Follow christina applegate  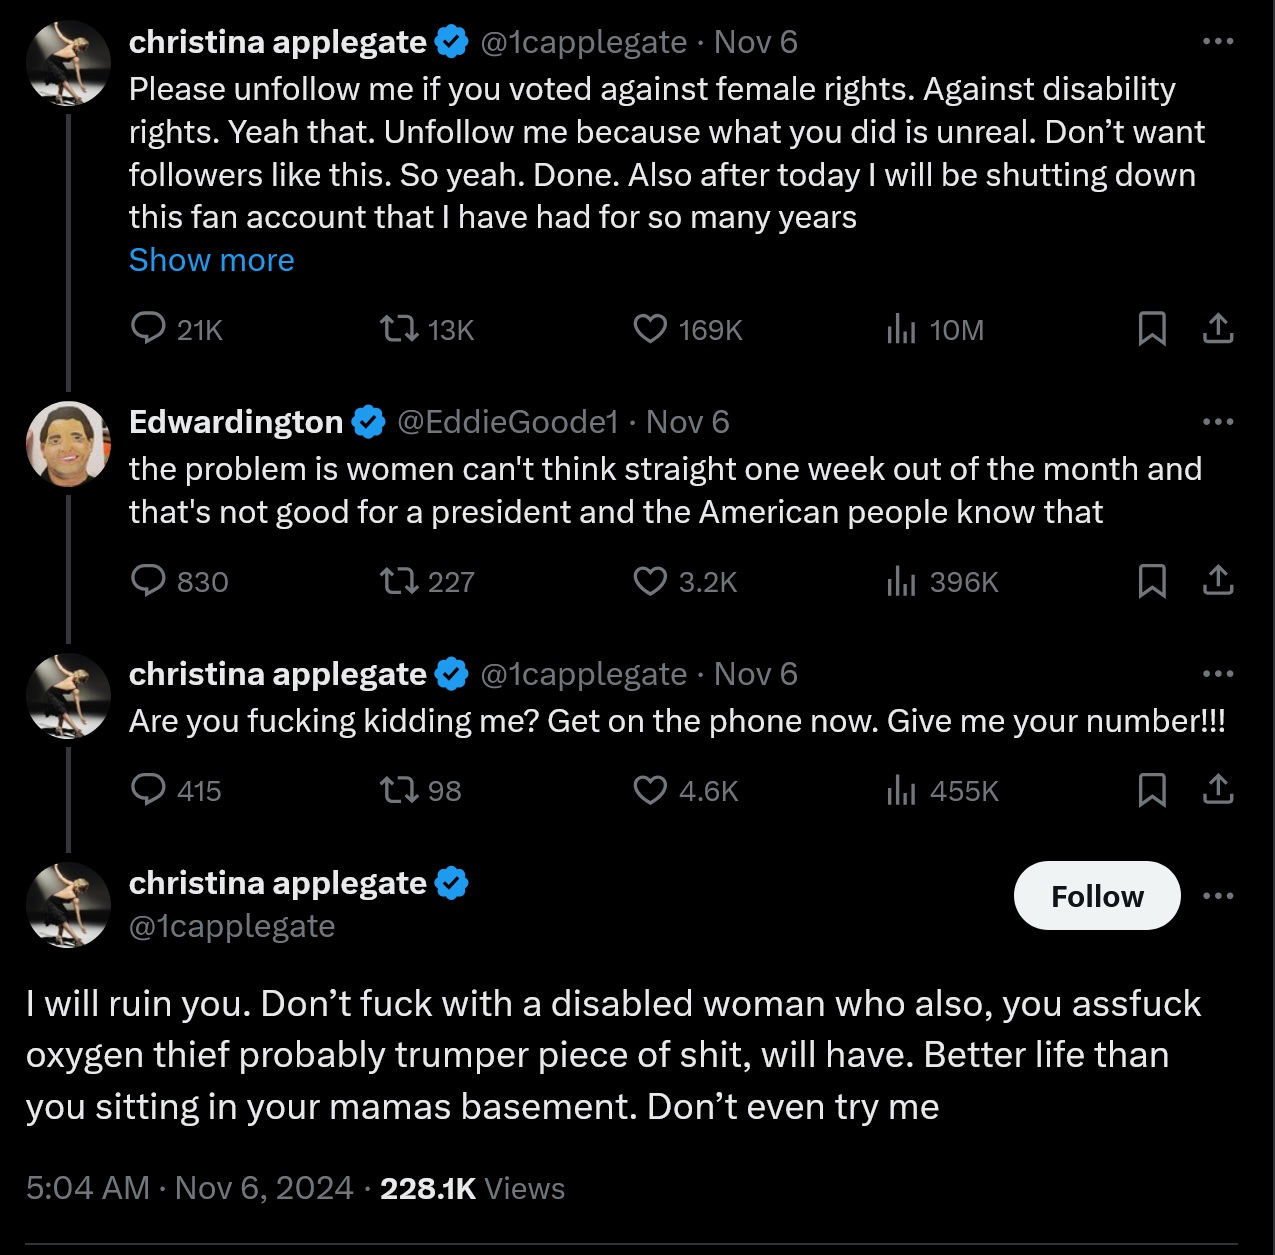[1096, 896]
